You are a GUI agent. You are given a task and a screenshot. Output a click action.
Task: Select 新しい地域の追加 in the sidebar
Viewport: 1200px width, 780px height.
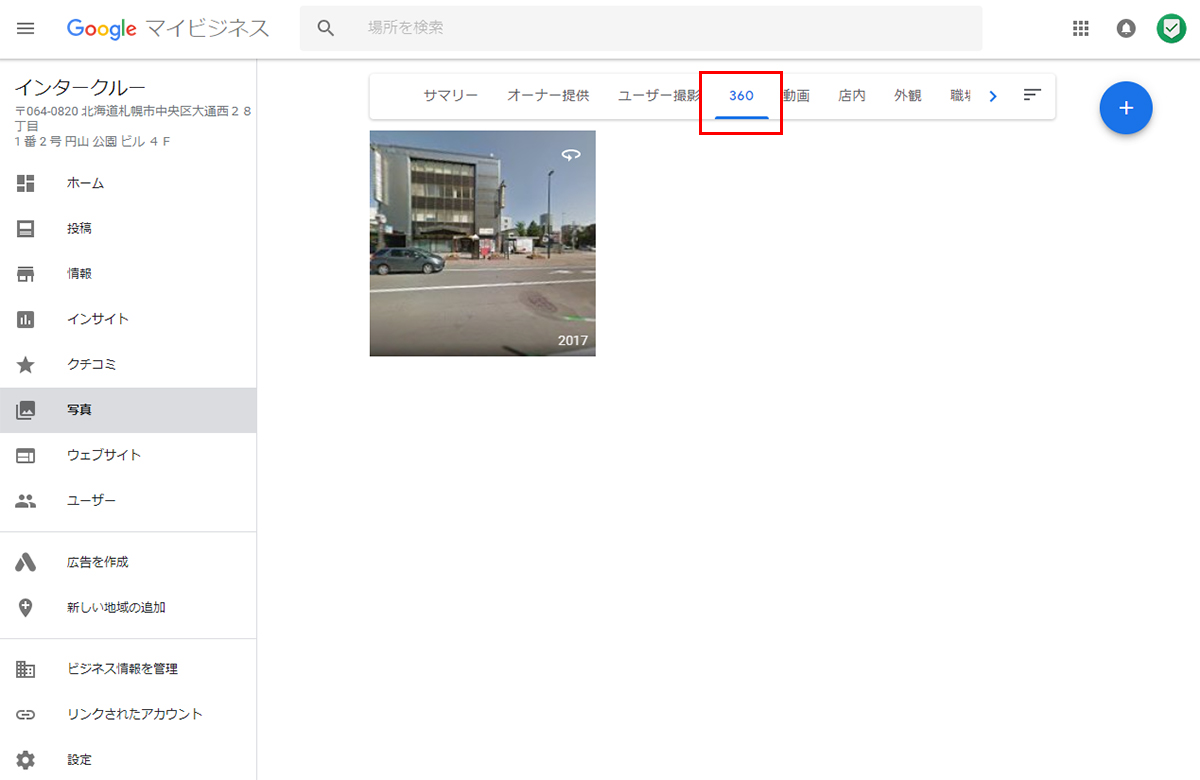point(128,607)
